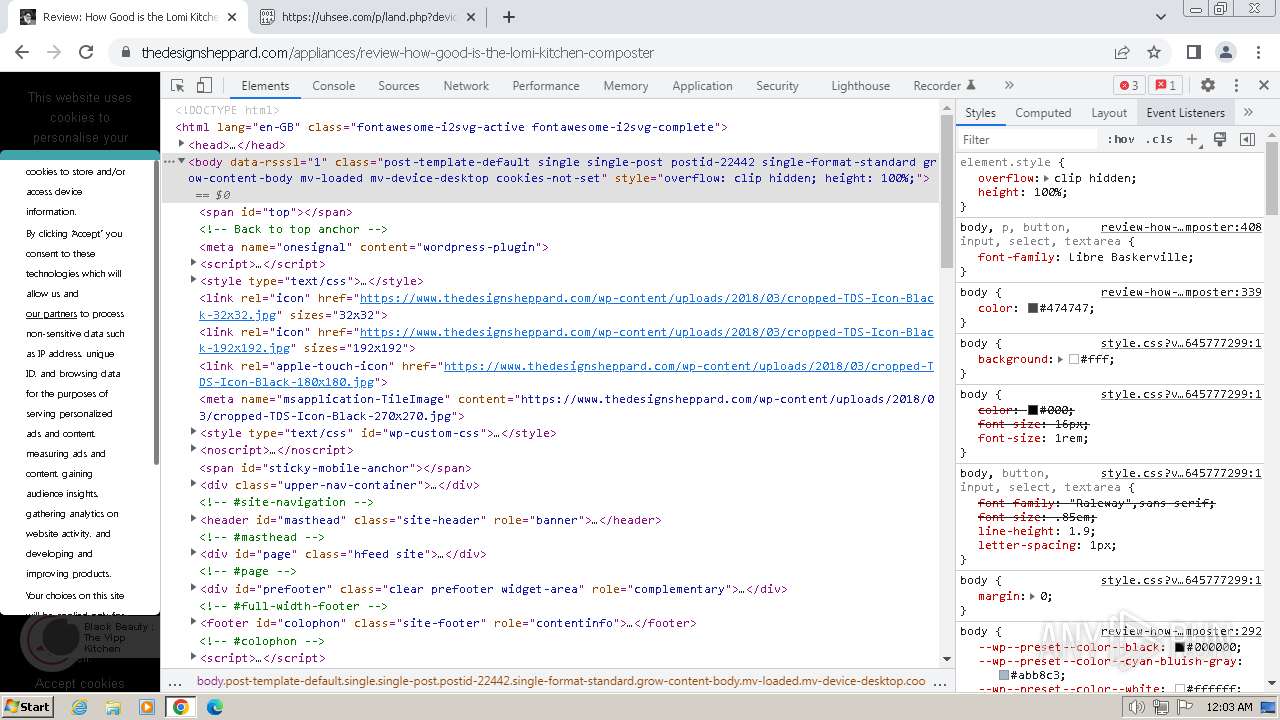The image size is (1280, 720).
Task: Expand the head element node
Action: pos(181,144)
